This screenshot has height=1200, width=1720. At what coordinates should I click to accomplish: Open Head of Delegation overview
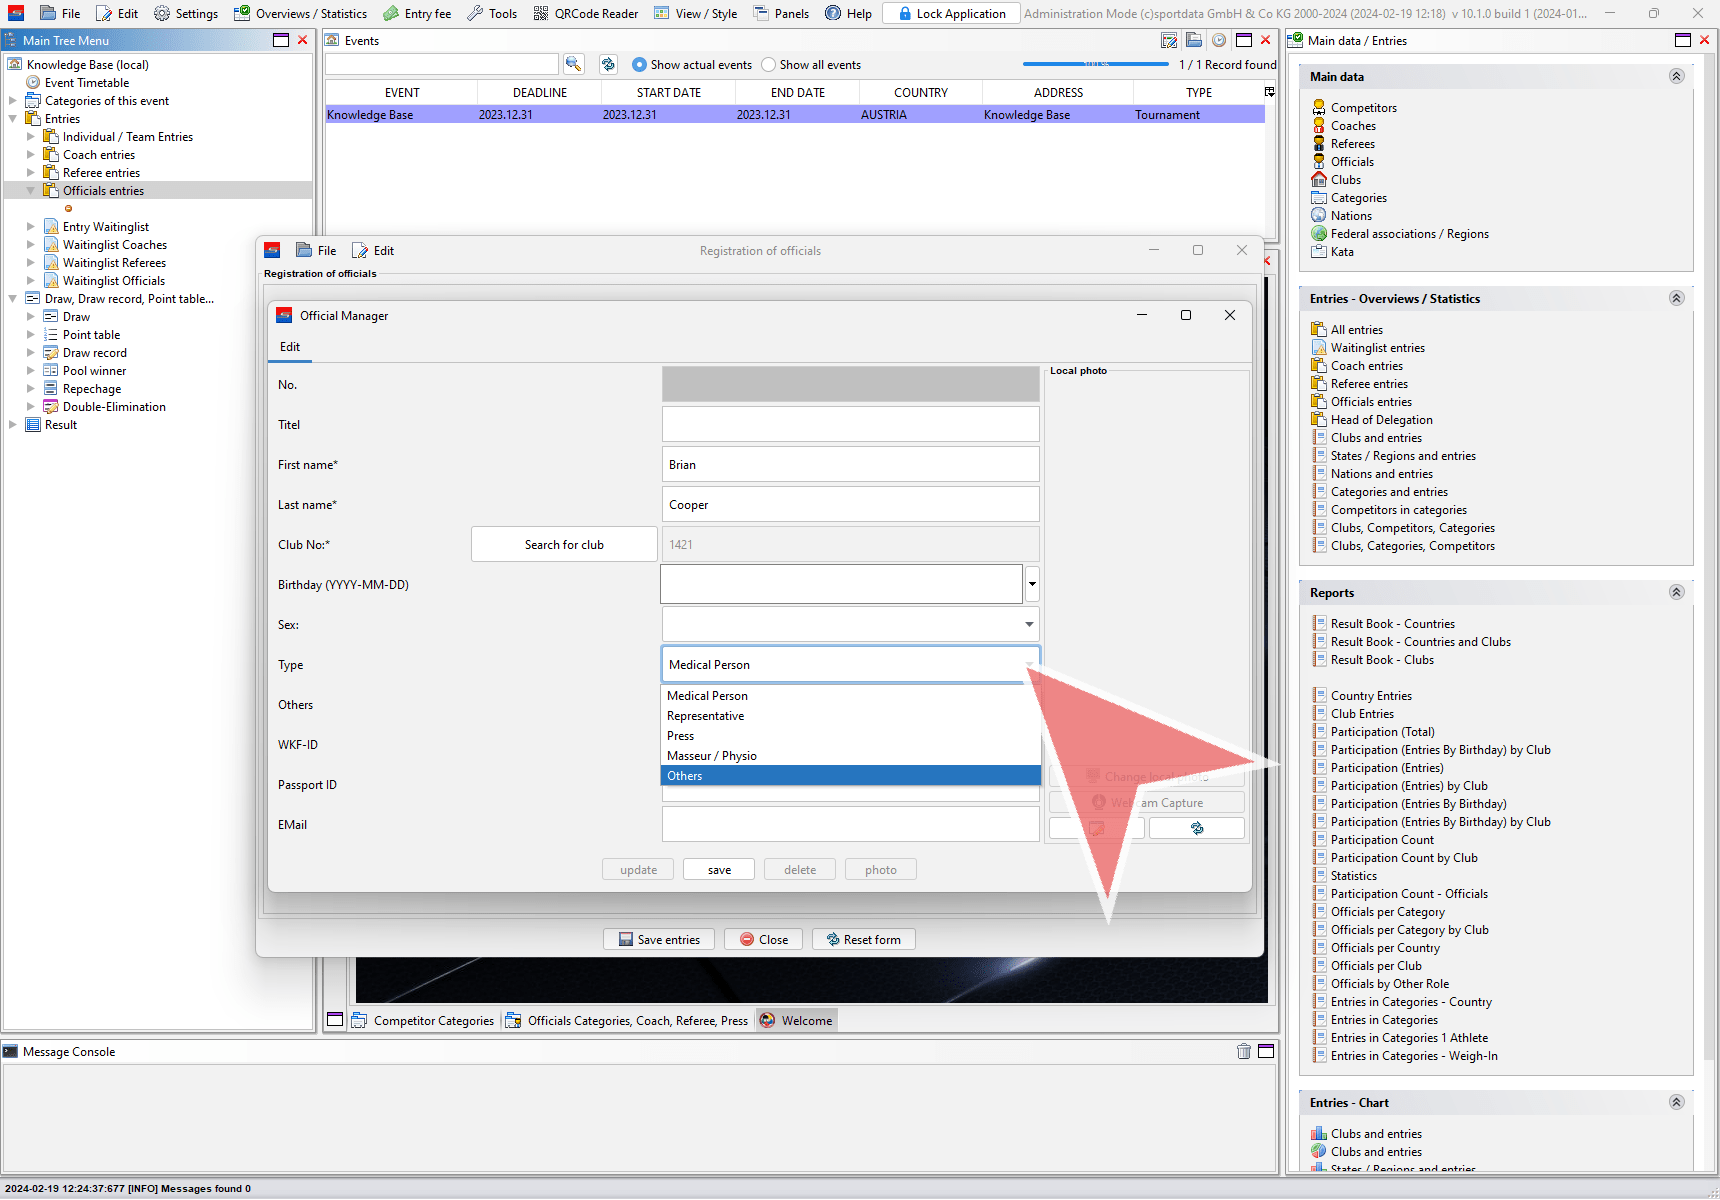click(x=1381, y=420)
